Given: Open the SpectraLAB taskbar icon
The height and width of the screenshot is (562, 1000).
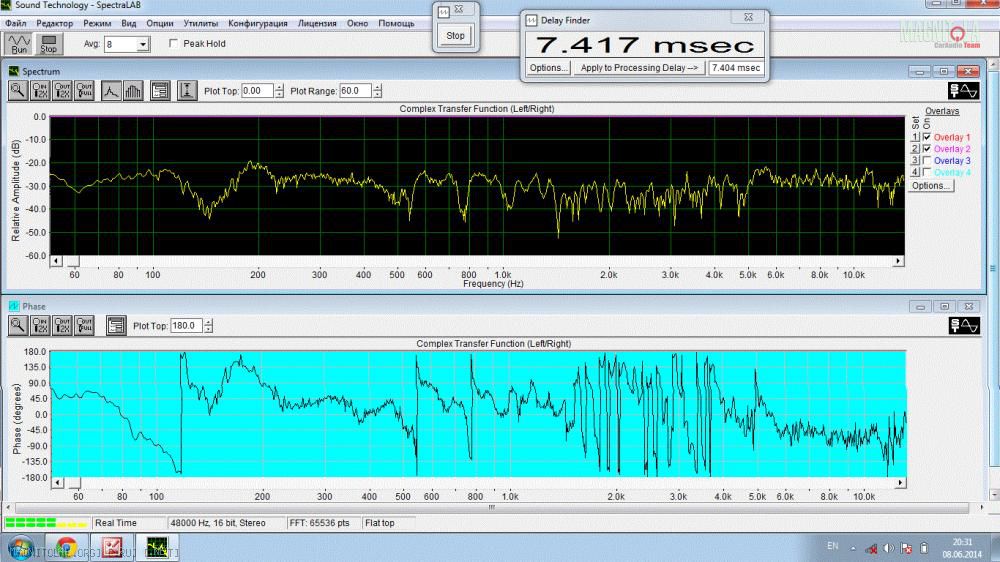Looking at the screenshot, I should [158, 548].
